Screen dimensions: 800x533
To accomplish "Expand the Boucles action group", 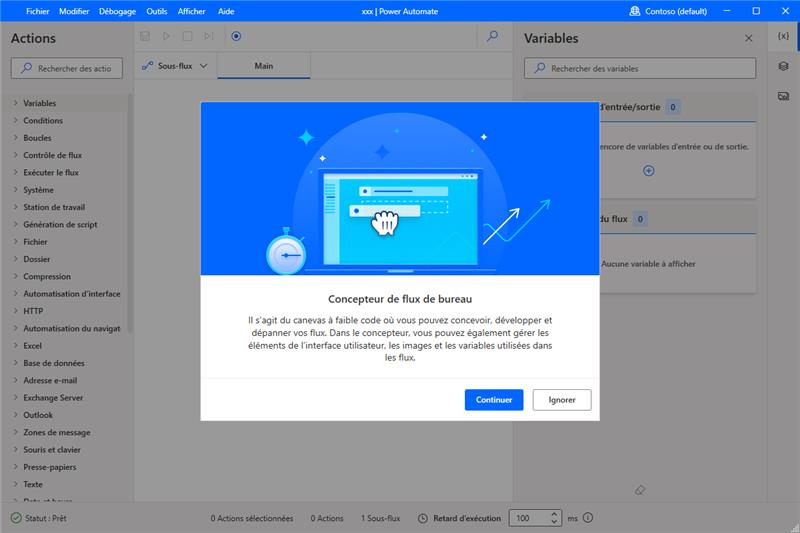I will point(65,138).
